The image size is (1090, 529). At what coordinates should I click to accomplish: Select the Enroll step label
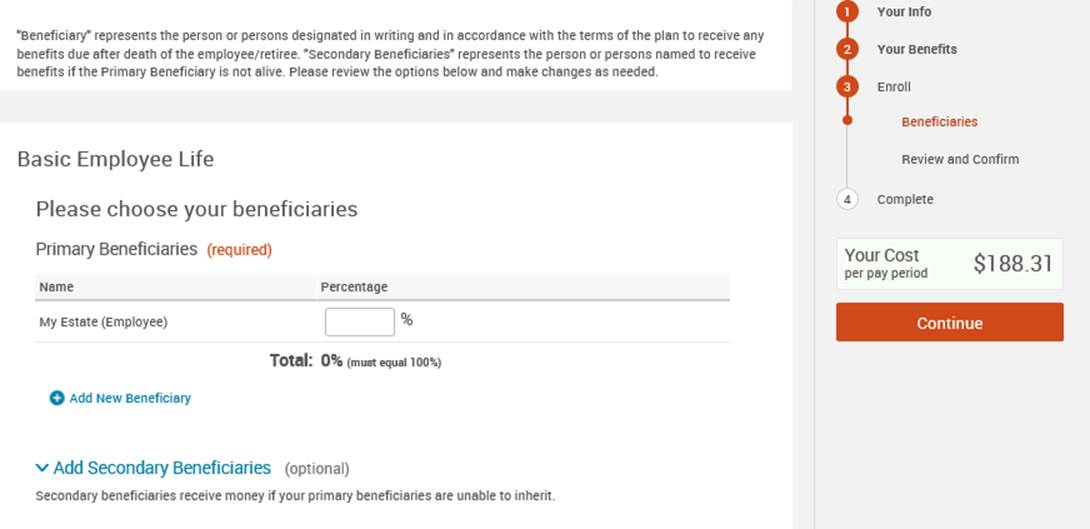click(894, 87)
